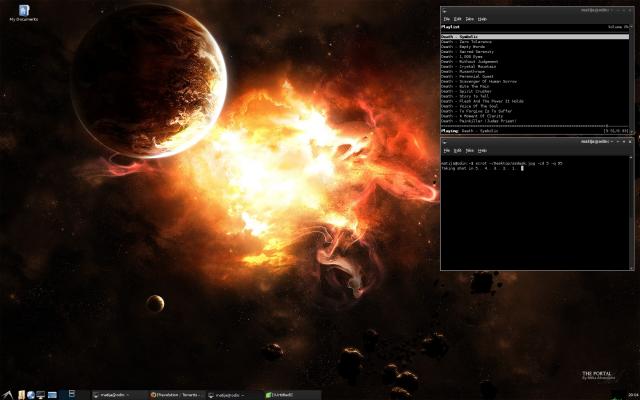Click the bookmark icon beside the main menu launcher
The image size is (640, 400).
point(19,394)
